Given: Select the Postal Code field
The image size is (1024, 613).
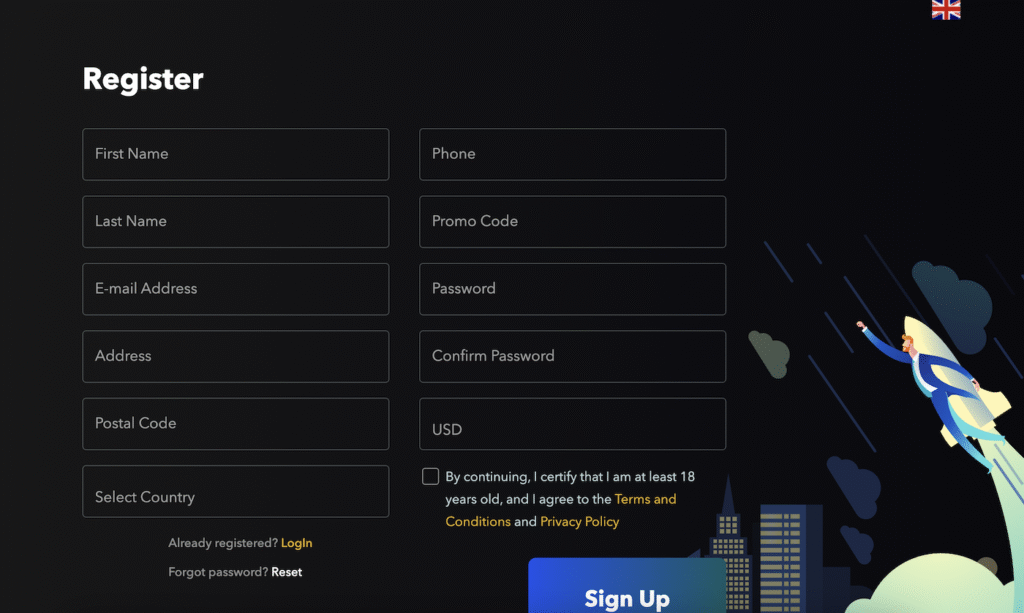Looking at the screenshot, I should 236,424.
